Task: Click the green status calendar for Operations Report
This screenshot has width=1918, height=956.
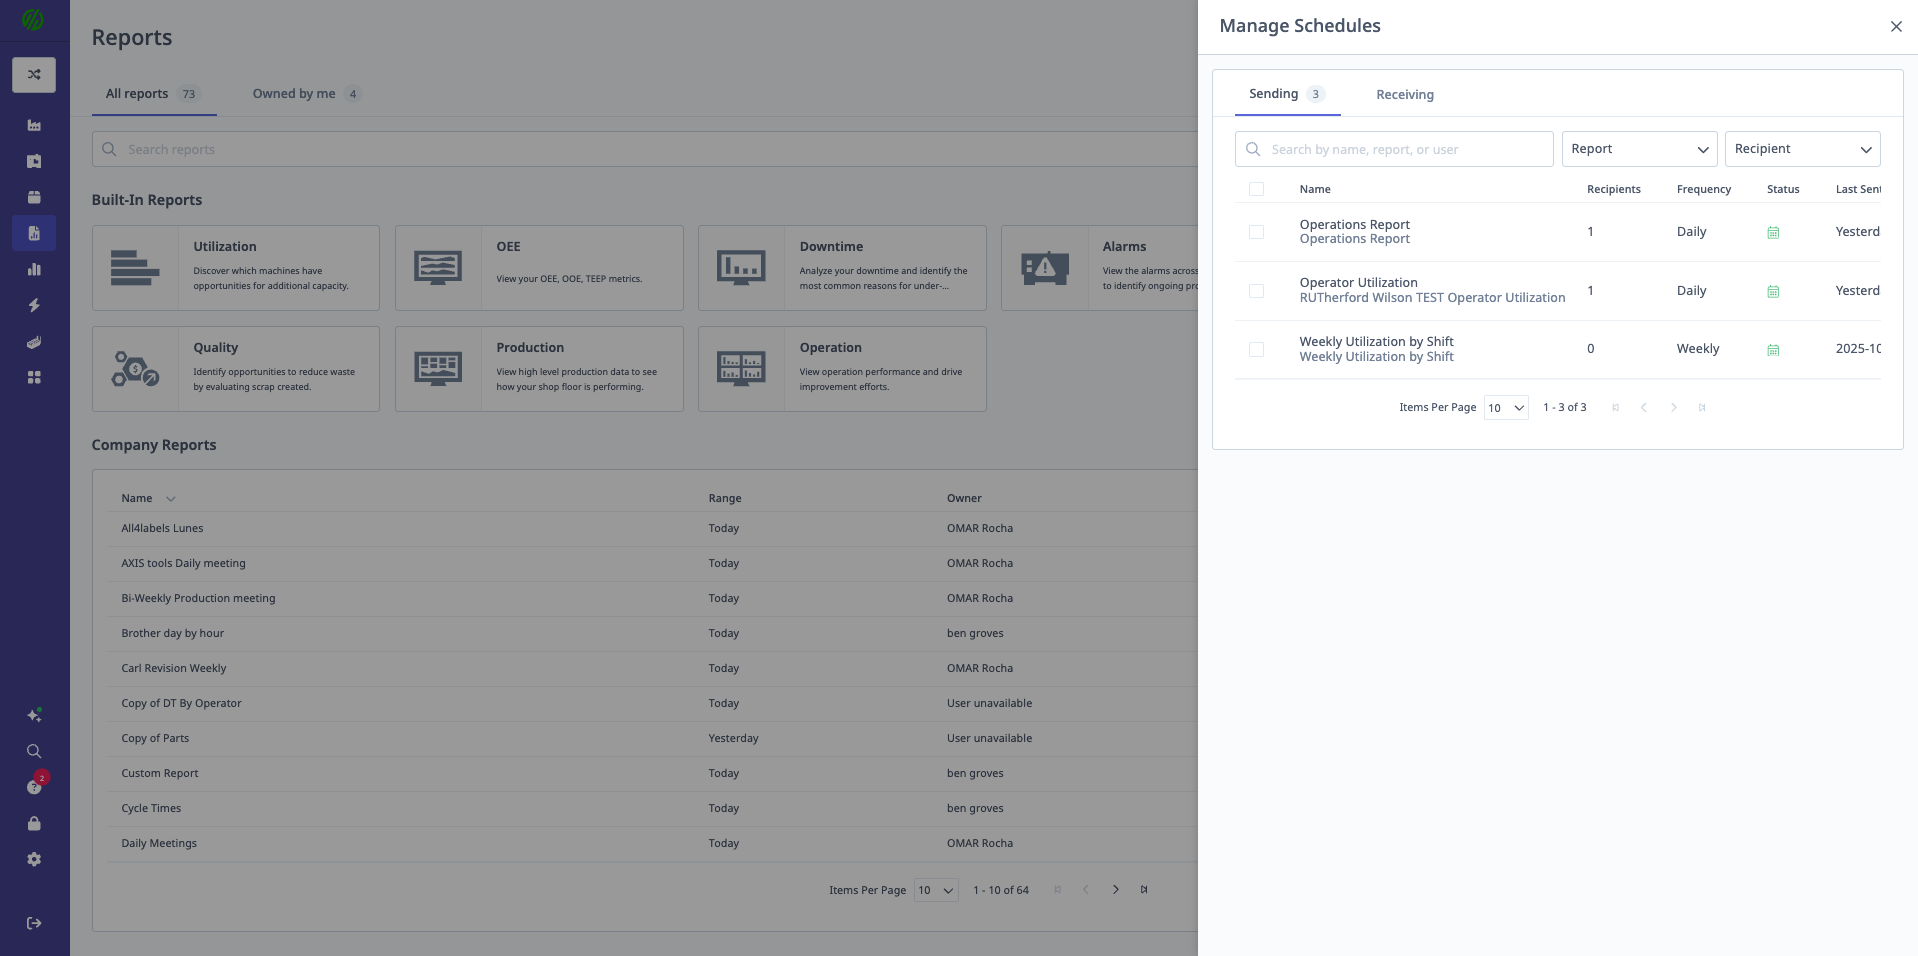Action: [1773, 232]
